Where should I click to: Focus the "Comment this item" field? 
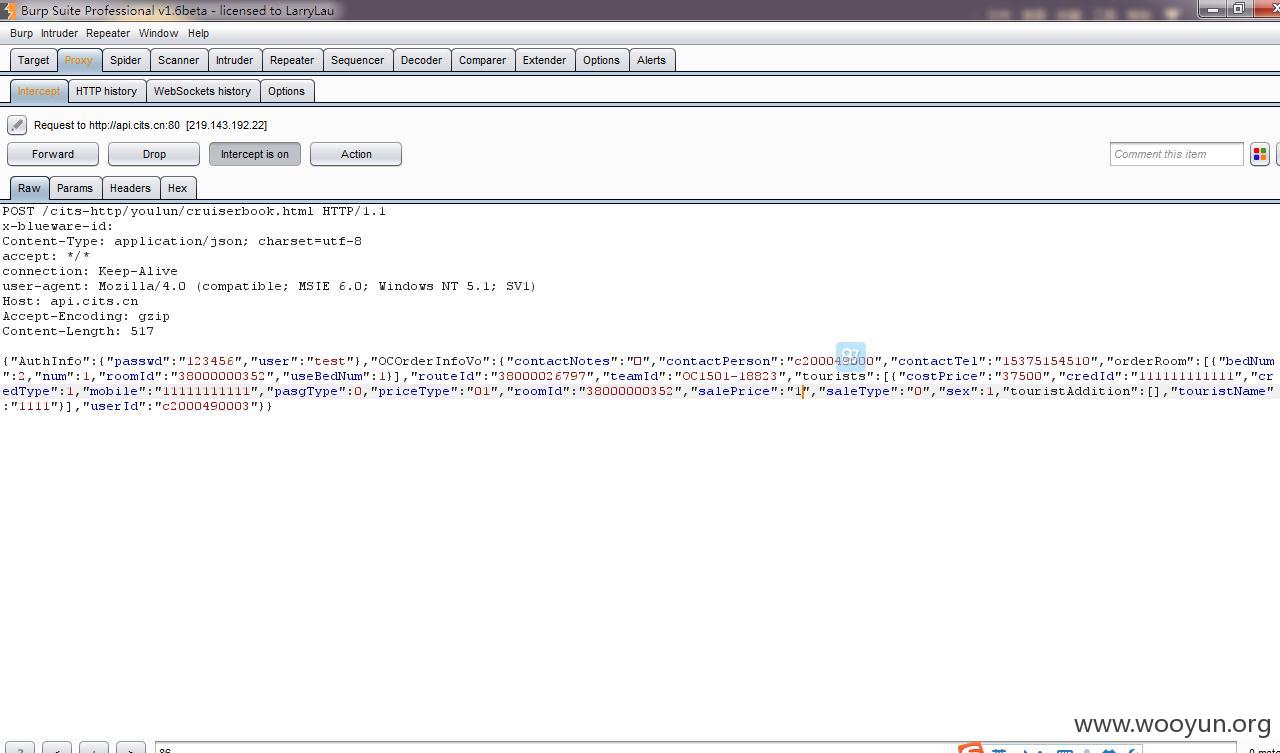[1176, 154]
